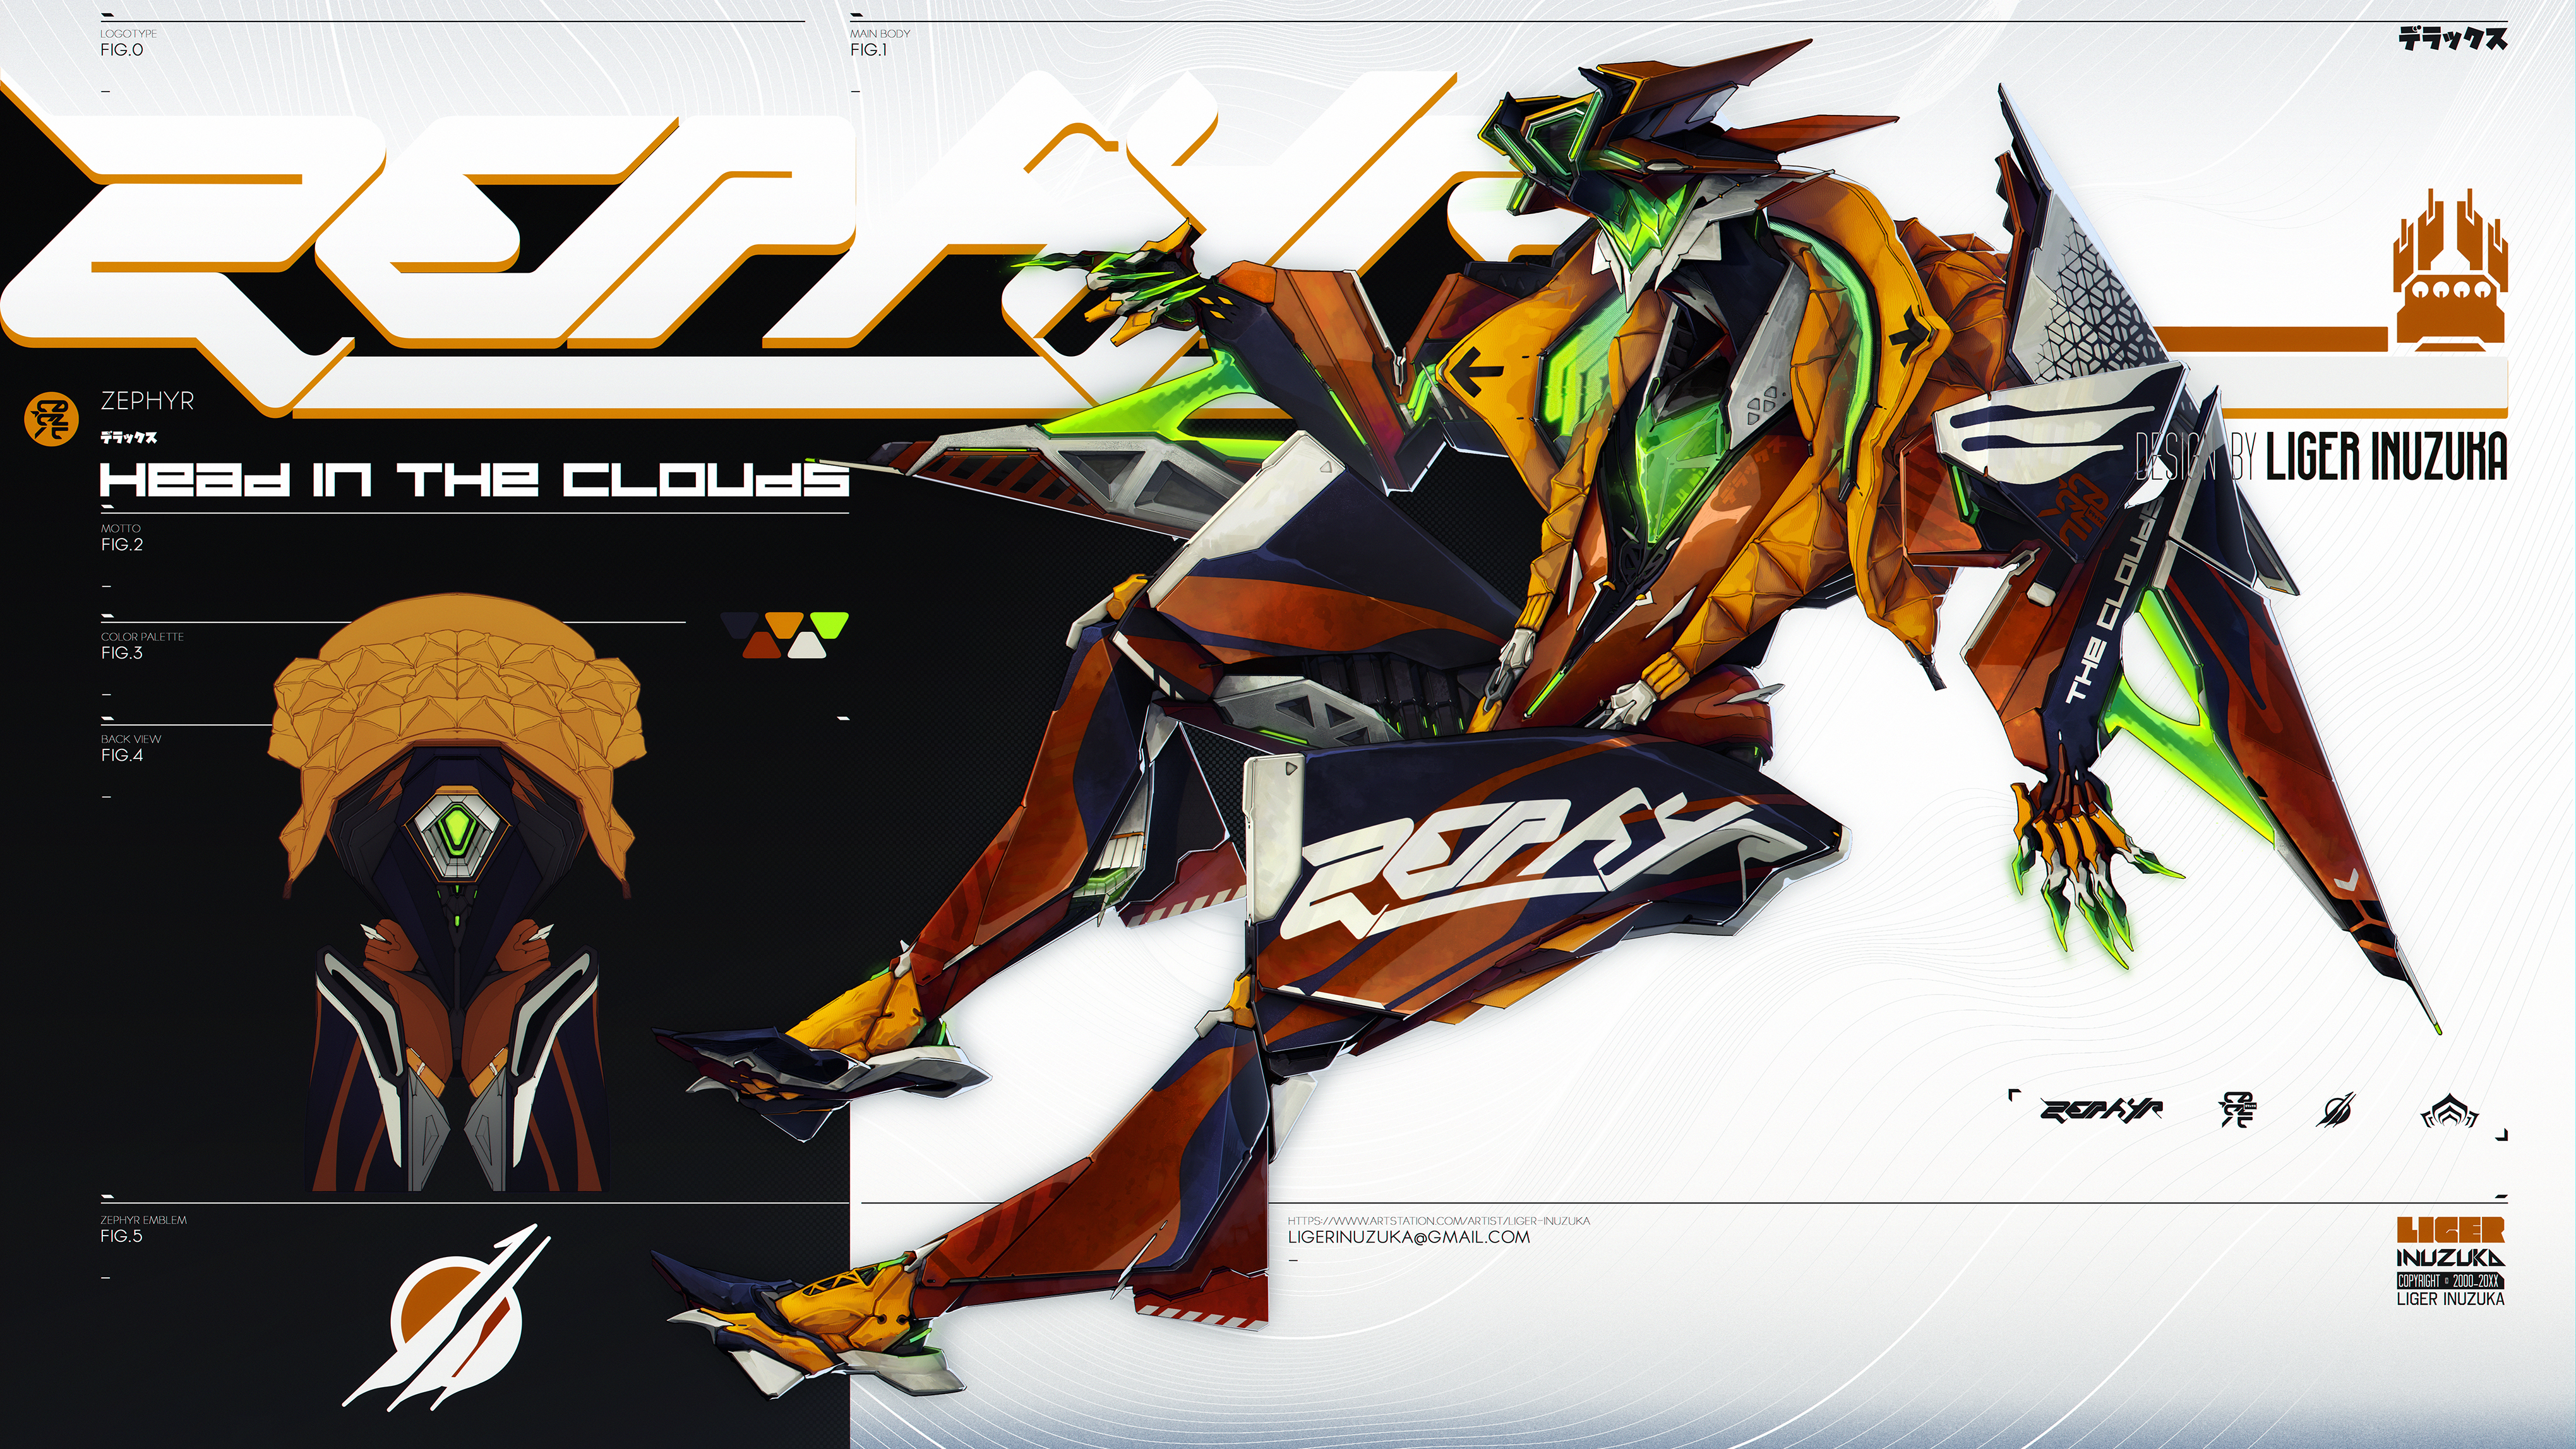Click the black planet-slash emblem in icon row

pyautogui.click(x=2337, y=1110)
